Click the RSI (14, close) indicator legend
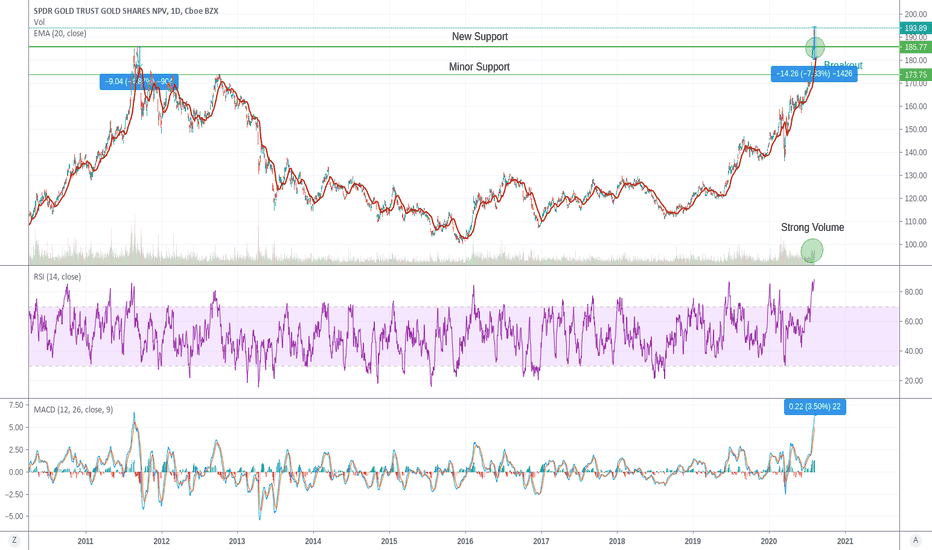 [x=57, y=276]
